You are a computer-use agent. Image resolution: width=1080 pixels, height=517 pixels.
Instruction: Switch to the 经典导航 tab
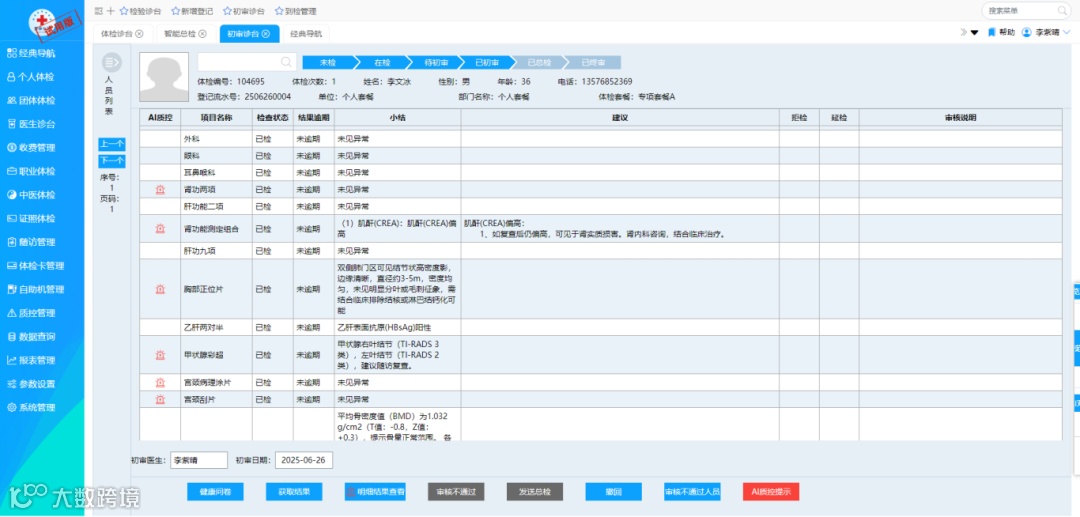tap(307, 34)
